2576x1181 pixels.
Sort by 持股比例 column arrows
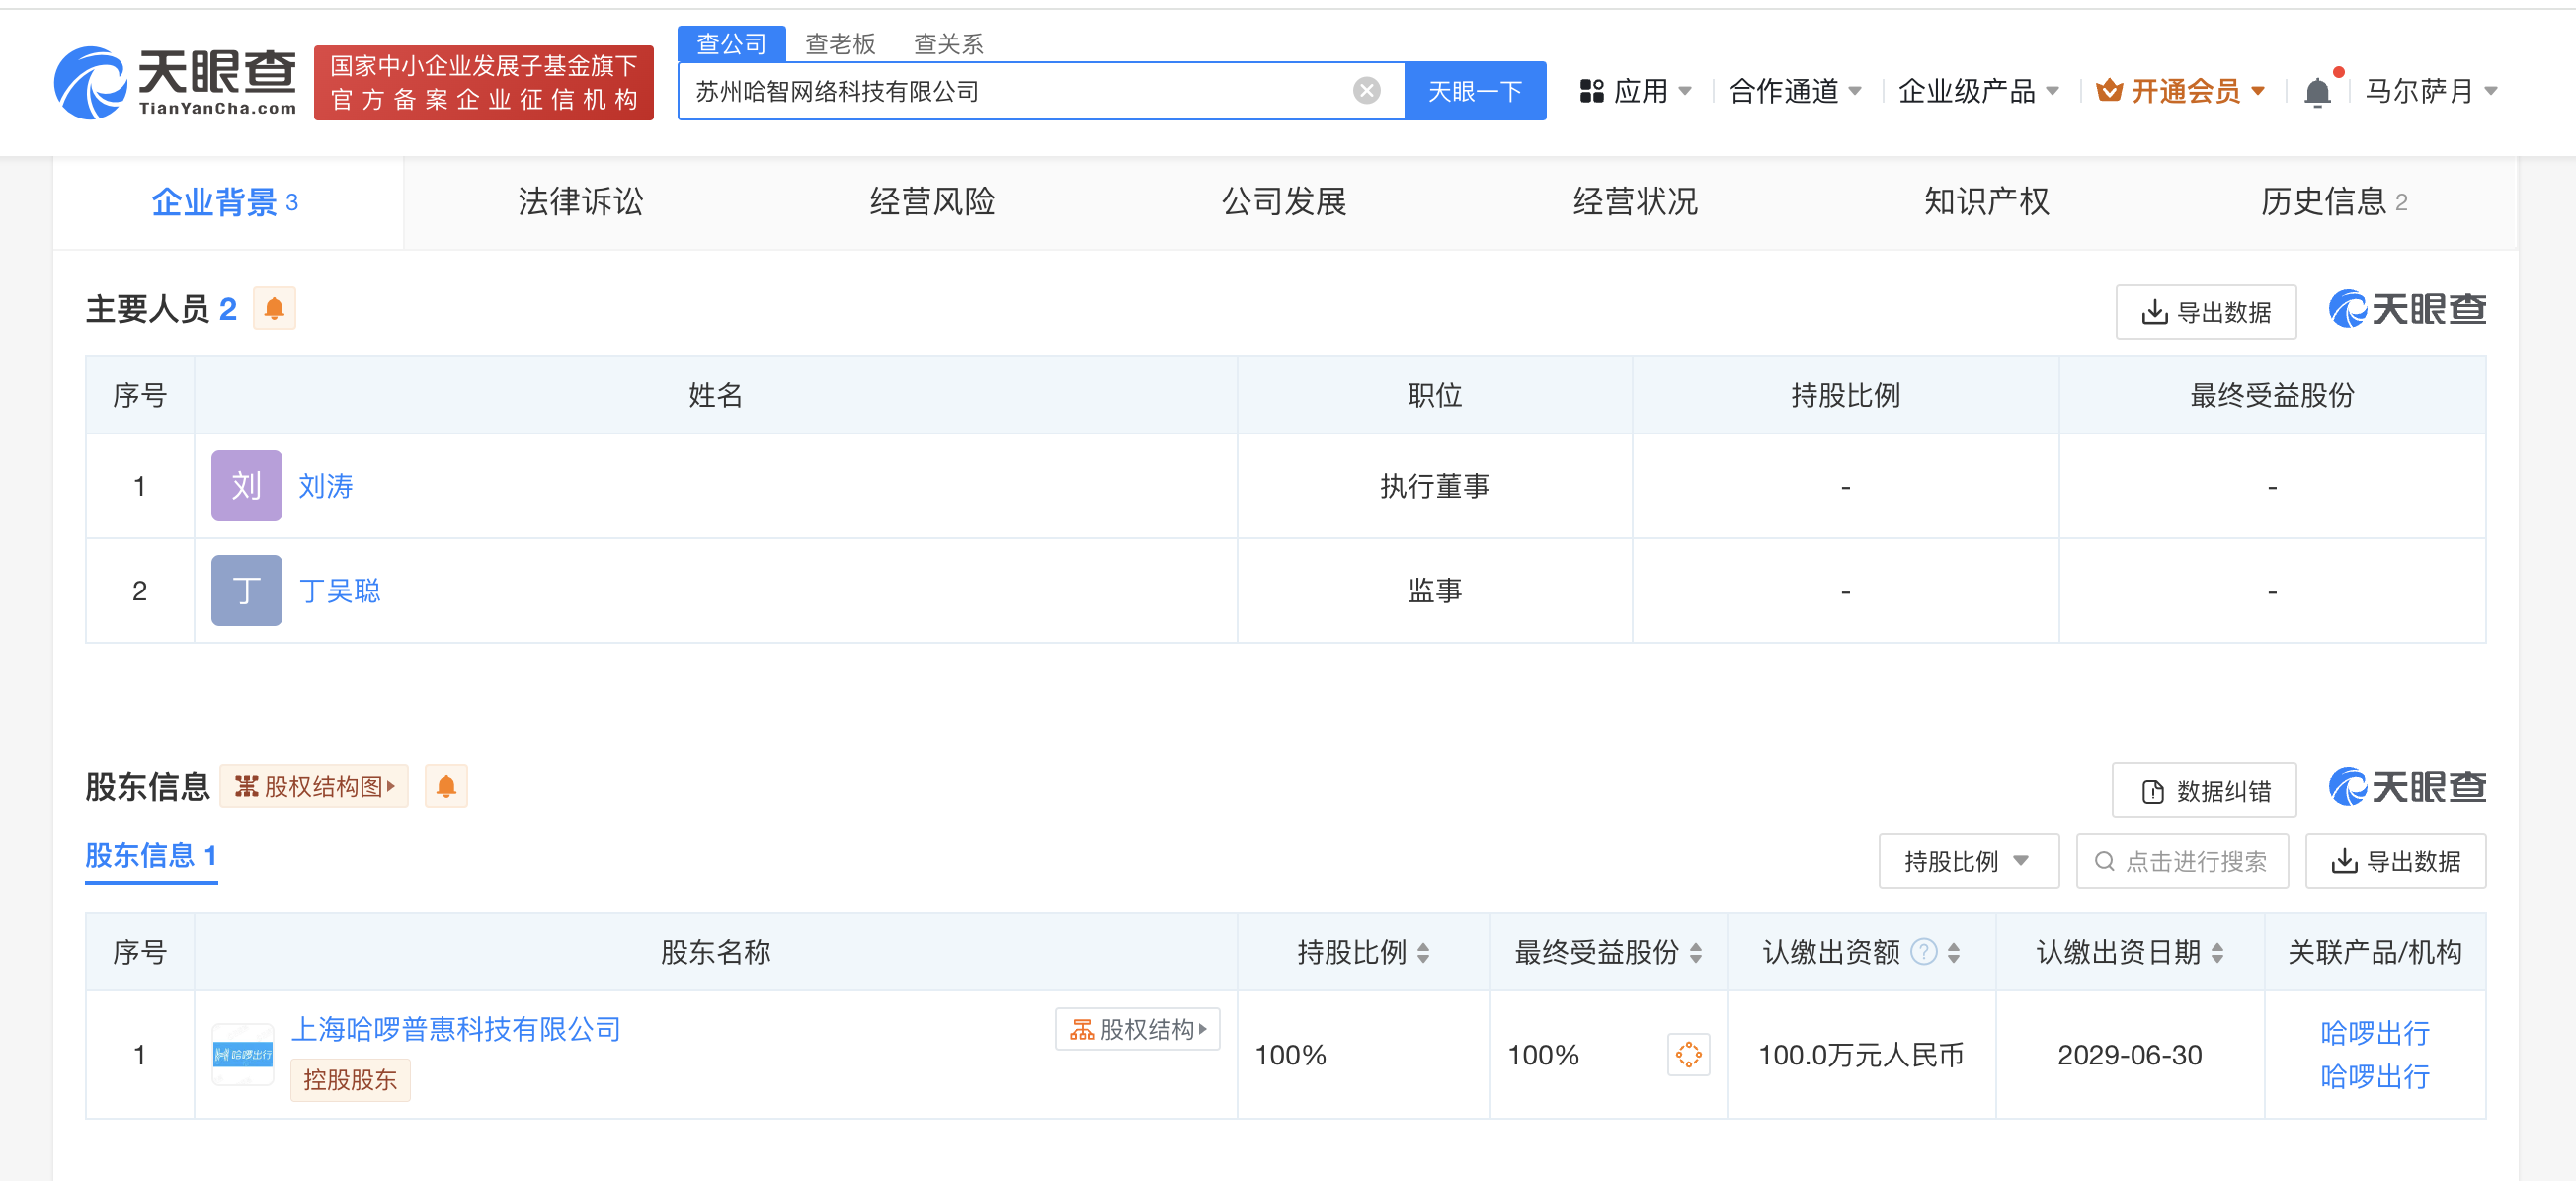pyautogui.click(x=1423, y=953)
